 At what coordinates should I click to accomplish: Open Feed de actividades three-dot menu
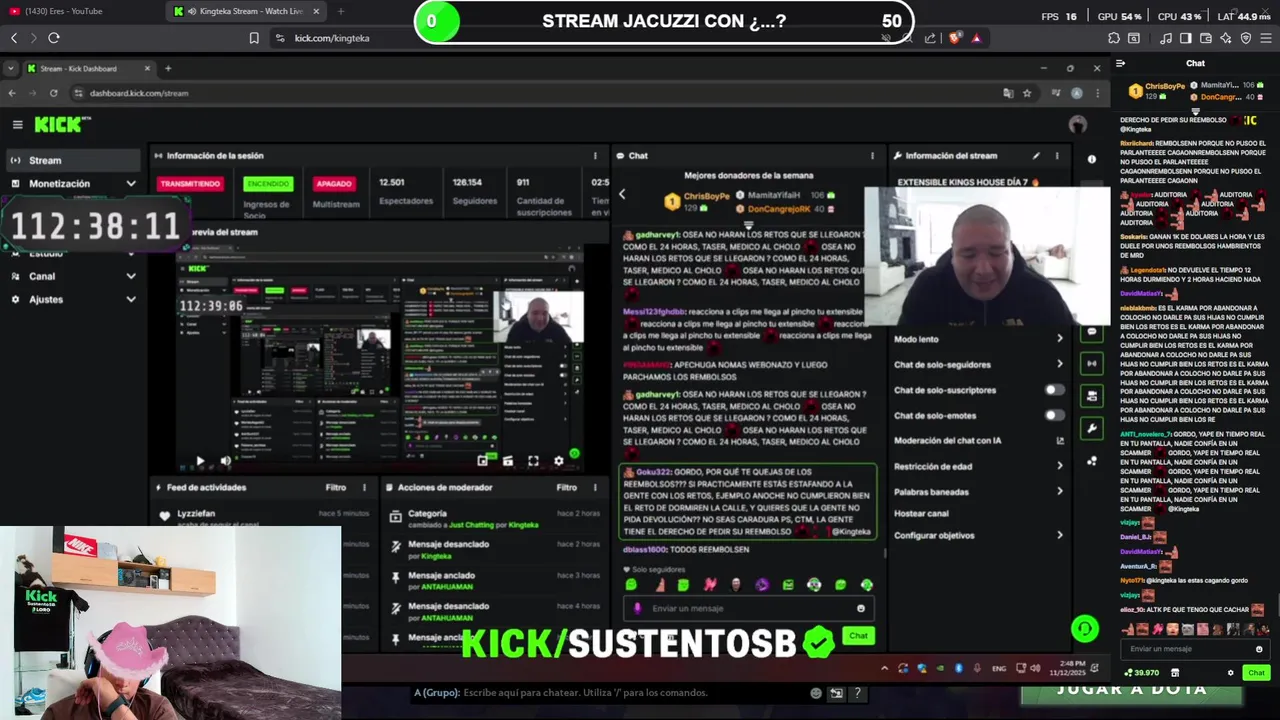coord(364,487)
